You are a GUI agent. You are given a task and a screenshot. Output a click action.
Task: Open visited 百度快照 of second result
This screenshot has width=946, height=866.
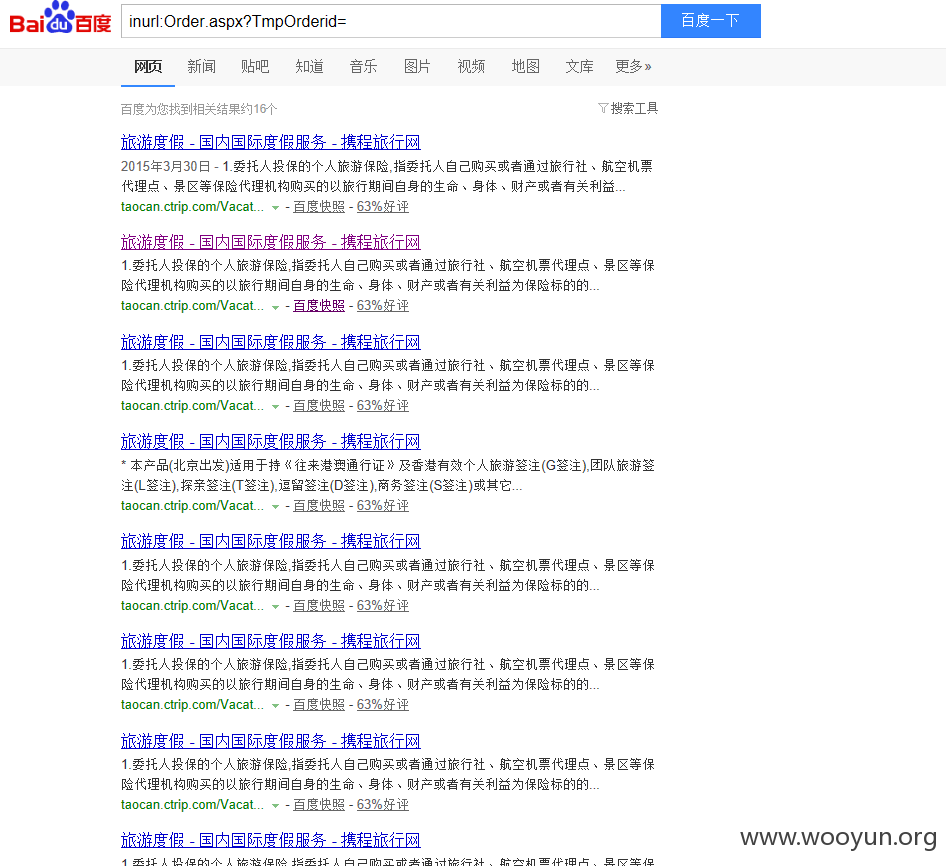pyautogui.click(x=319, y=306)
